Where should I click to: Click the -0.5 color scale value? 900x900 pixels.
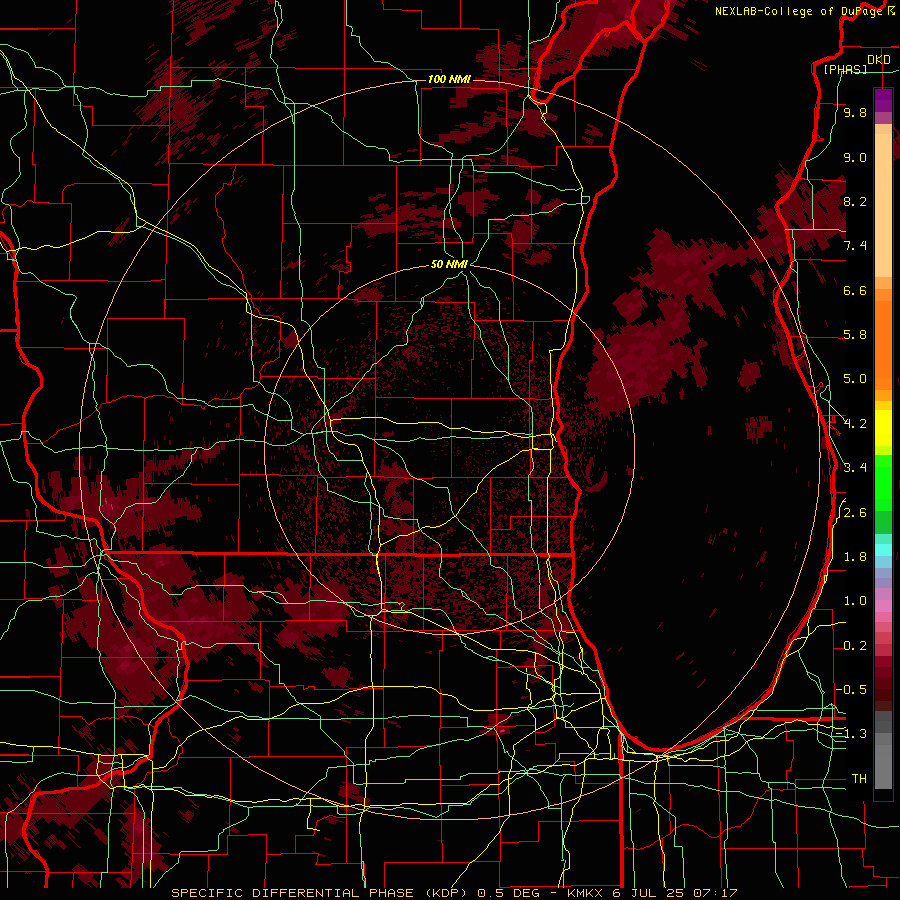[x=851, y=690]
